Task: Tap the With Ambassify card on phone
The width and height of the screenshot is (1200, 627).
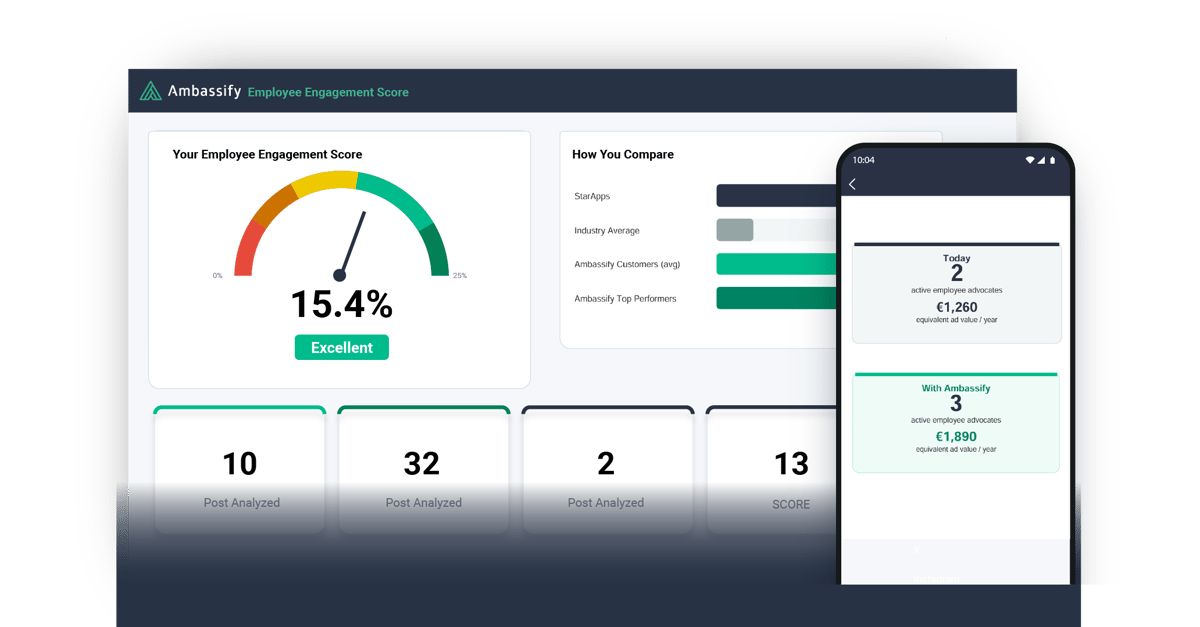Action: click(x=957, y=422)
